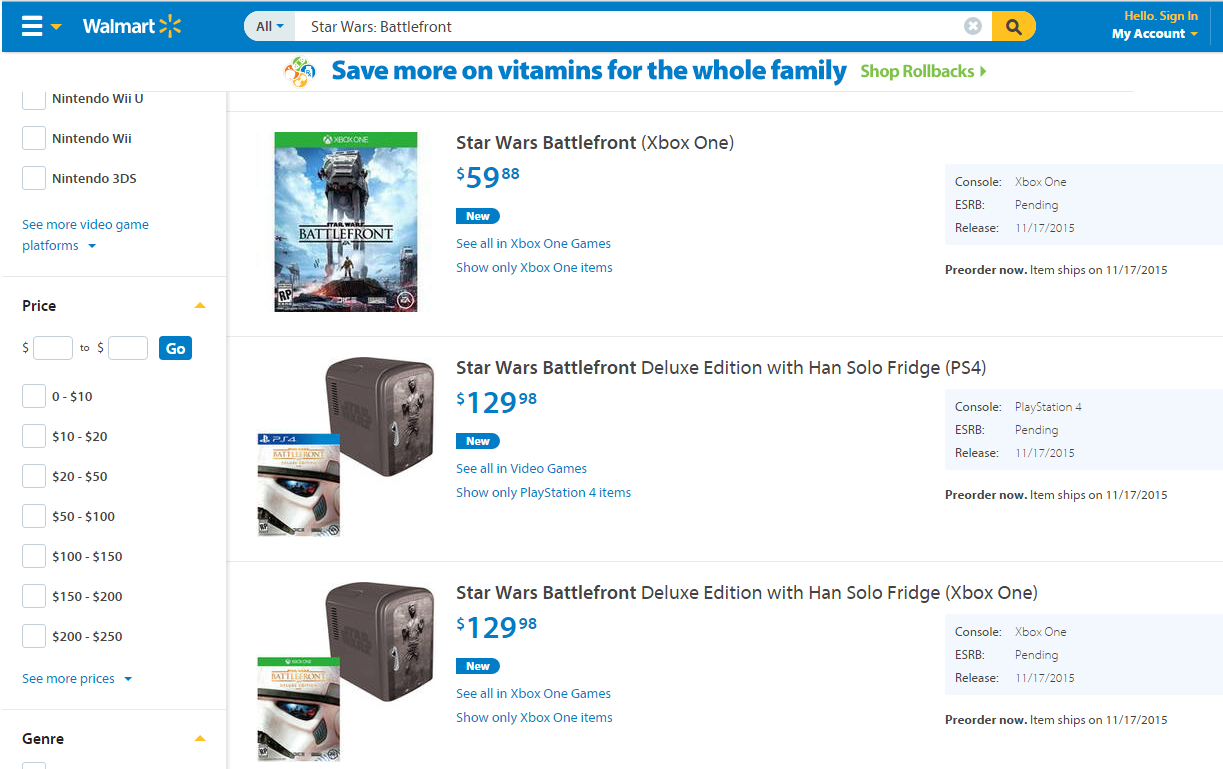Enable the $100 - $150 price filter
The image size is (1223, 769).
pos(34,557)
